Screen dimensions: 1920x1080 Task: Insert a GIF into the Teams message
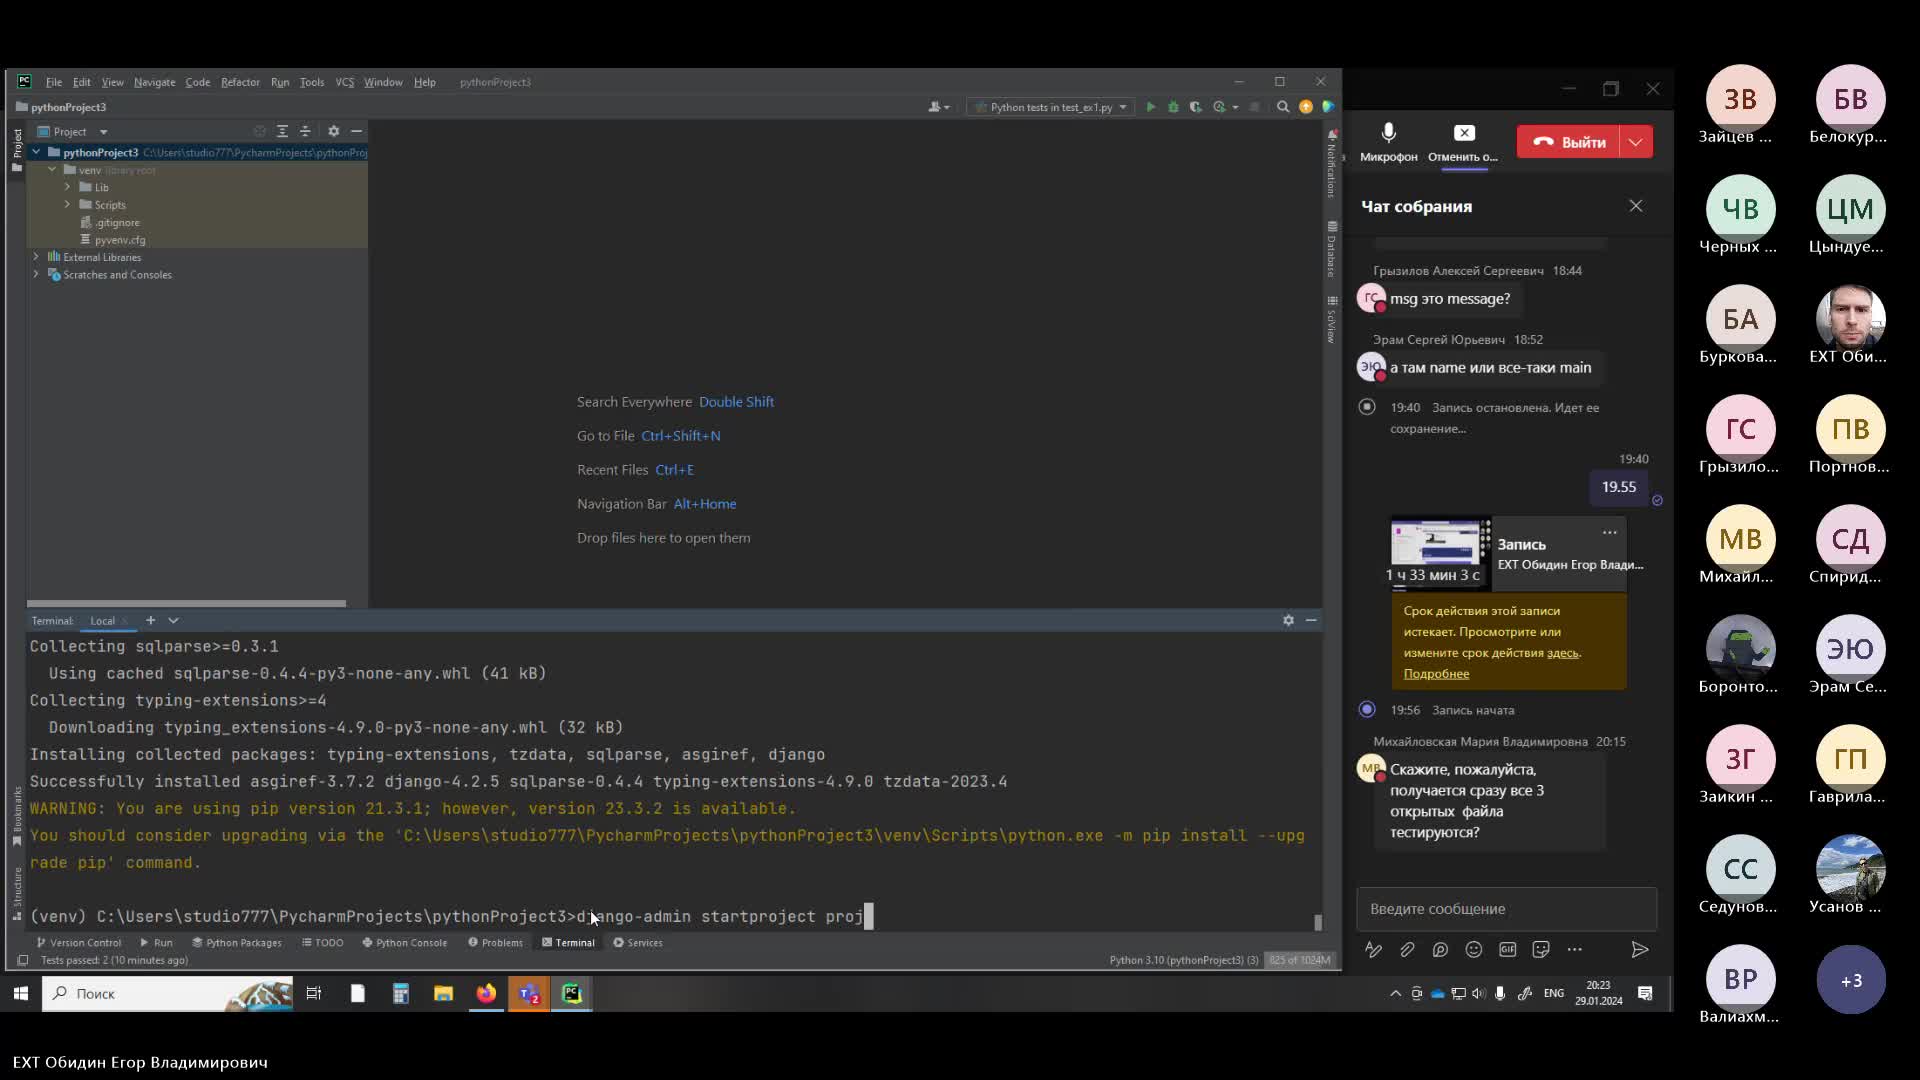click(x=1507, y=950)
